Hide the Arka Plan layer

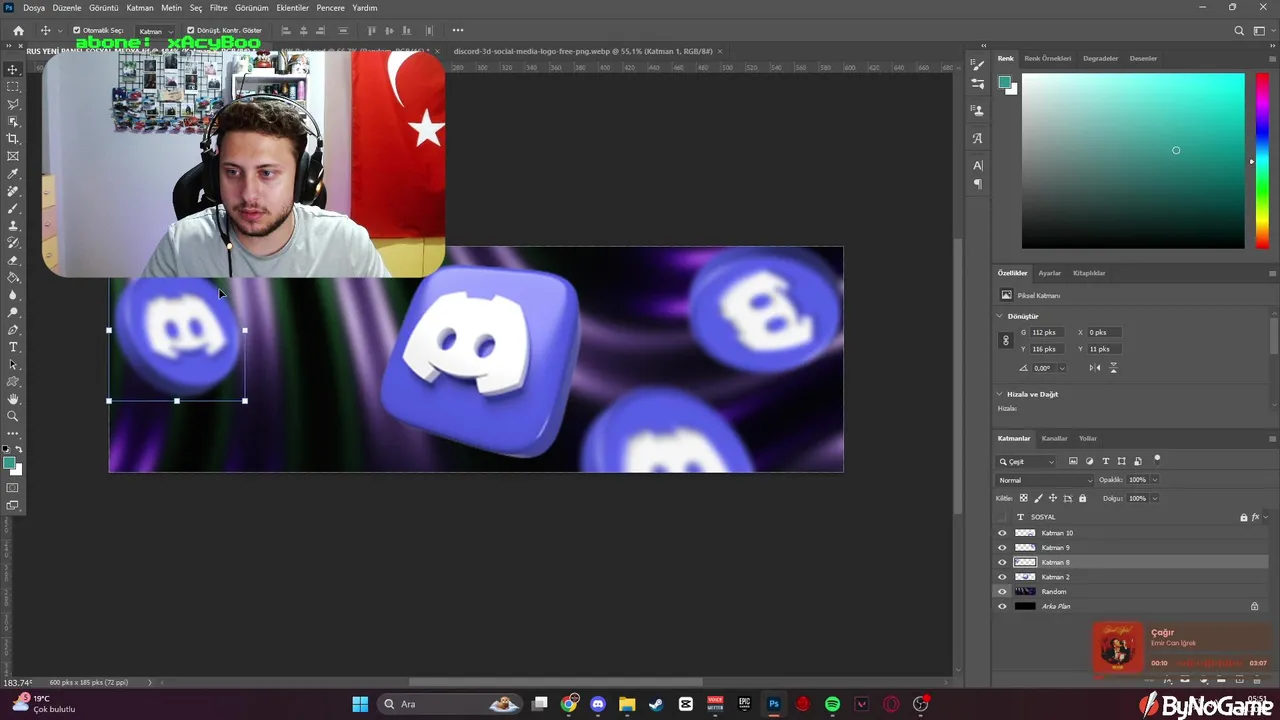tap(1002, 606)
